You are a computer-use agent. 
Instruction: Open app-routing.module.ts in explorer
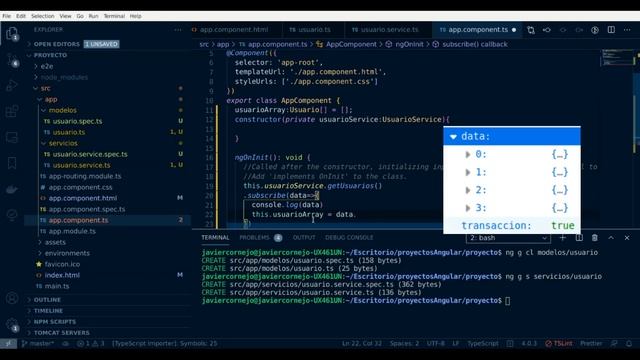(x=108, y=176)
